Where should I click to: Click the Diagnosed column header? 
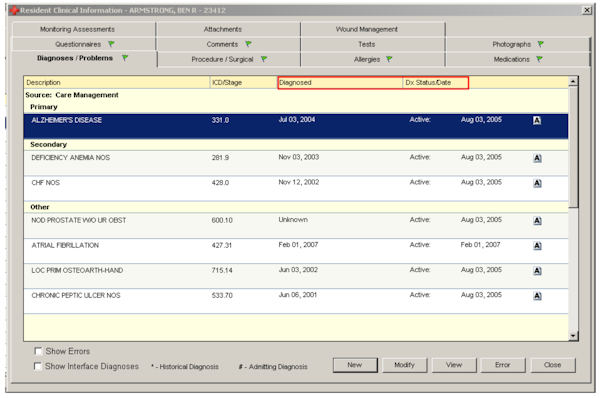(340, 83)
